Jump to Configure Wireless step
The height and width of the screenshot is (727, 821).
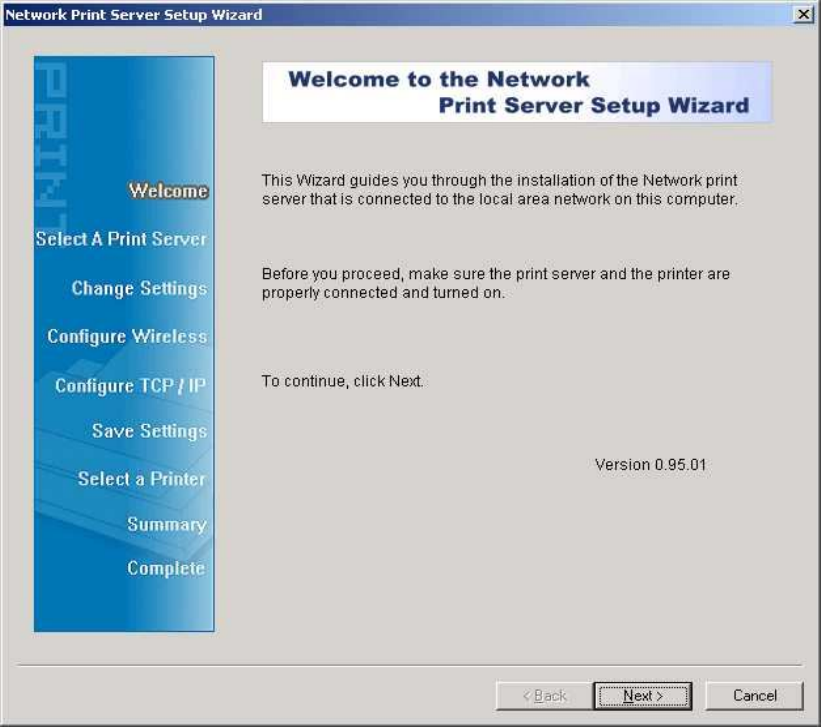tap(127, 336)
